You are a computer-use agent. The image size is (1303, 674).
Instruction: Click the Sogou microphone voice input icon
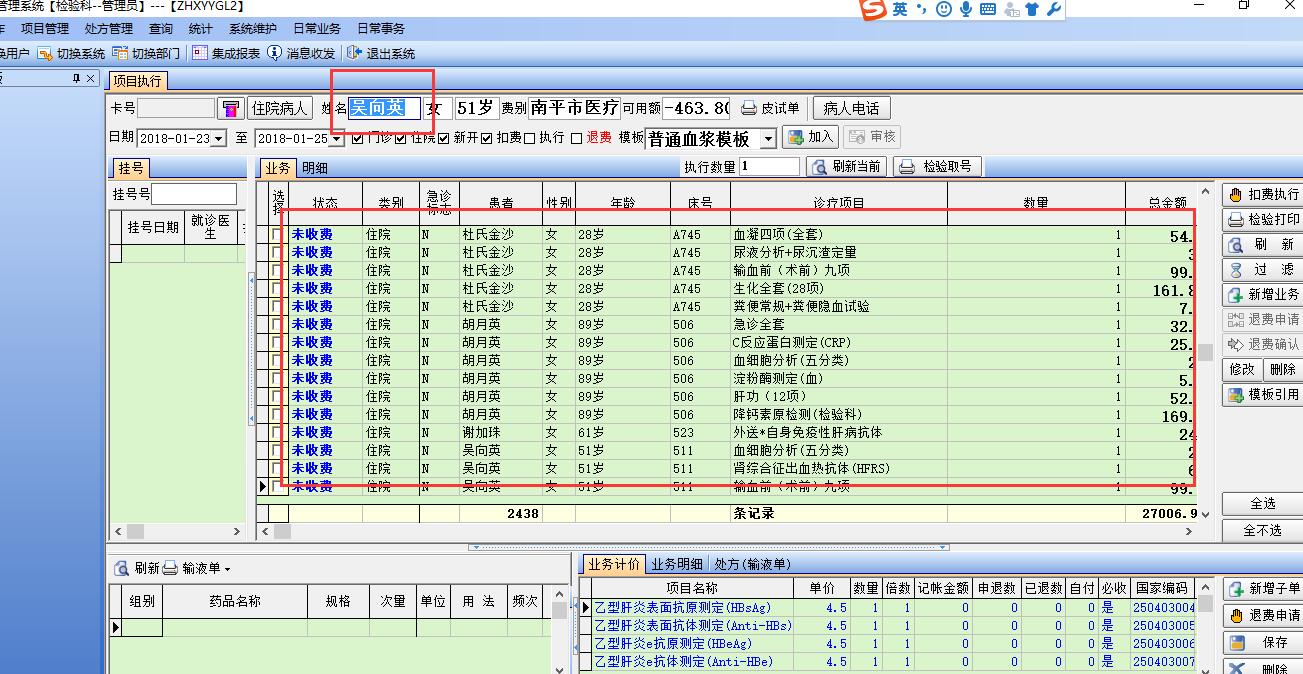pyautogui.click(x=965, y=9)
